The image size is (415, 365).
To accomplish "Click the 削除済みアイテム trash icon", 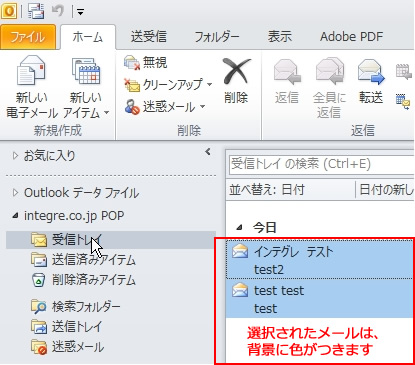I will click(x=39, y=280).
